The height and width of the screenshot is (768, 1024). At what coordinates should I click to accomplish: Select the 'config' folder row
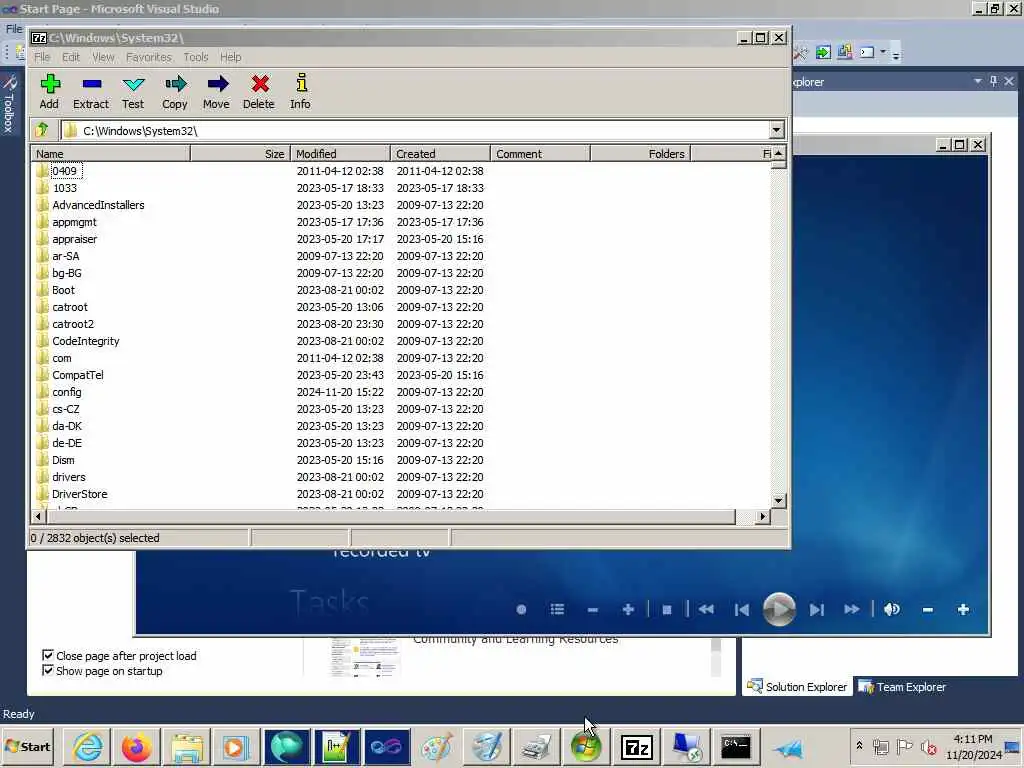[400, 392]
